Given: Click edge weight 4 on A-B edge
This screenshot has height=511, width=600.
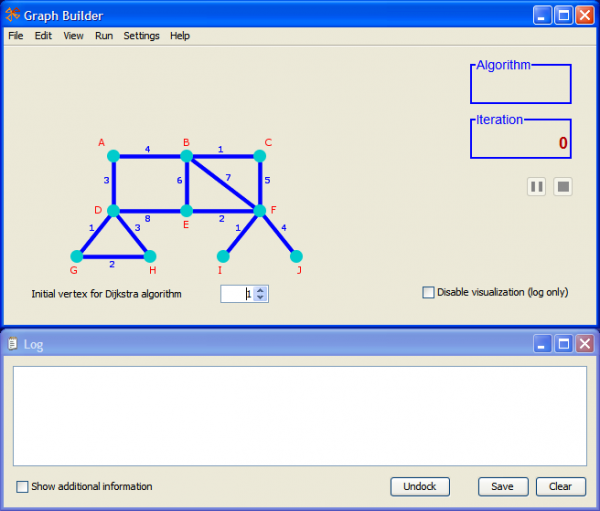Looking at the screenshot, I should tap(147, 149).
